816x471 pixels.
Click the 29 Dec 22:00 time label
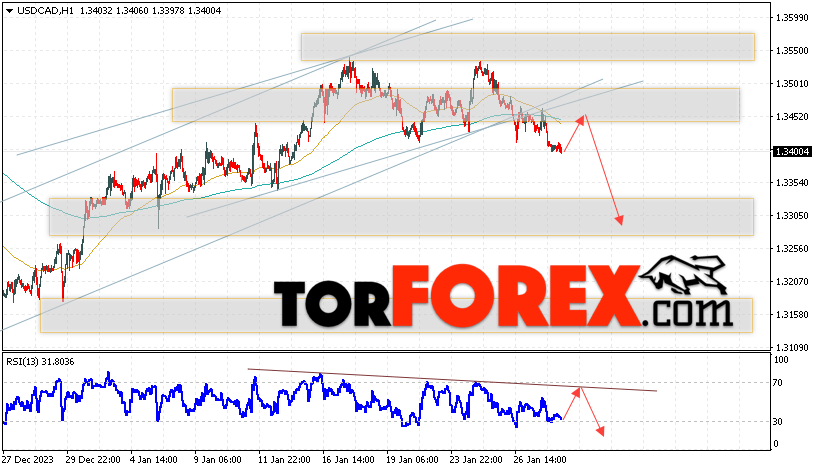93,460
